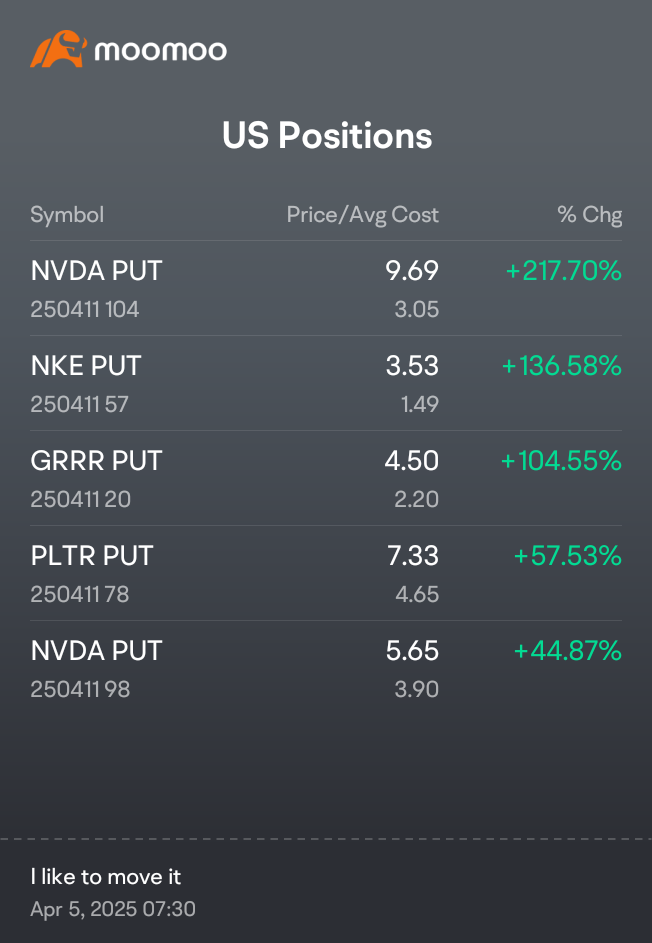The width and height of the screenshot is (652, 943).
Task: Click GRRR price 4.50
Action: click(x=412, y=461)
